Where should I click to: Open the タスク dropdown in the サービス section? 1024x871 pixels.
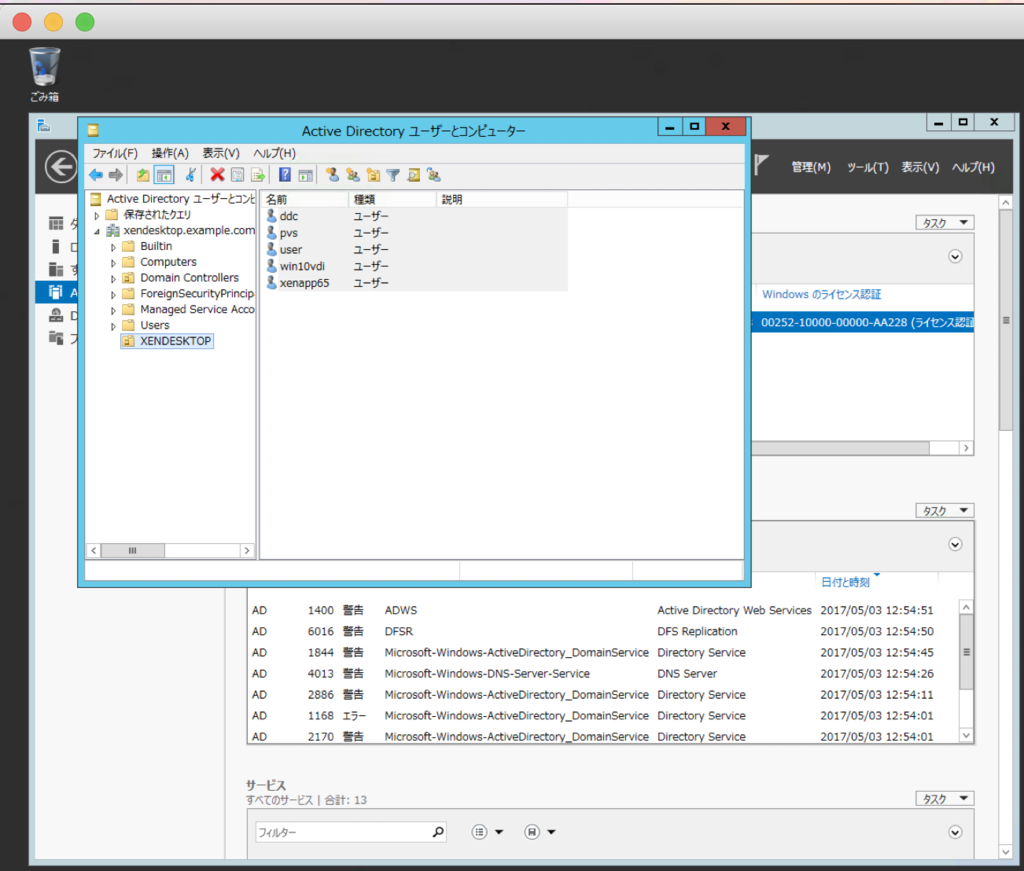944,799
